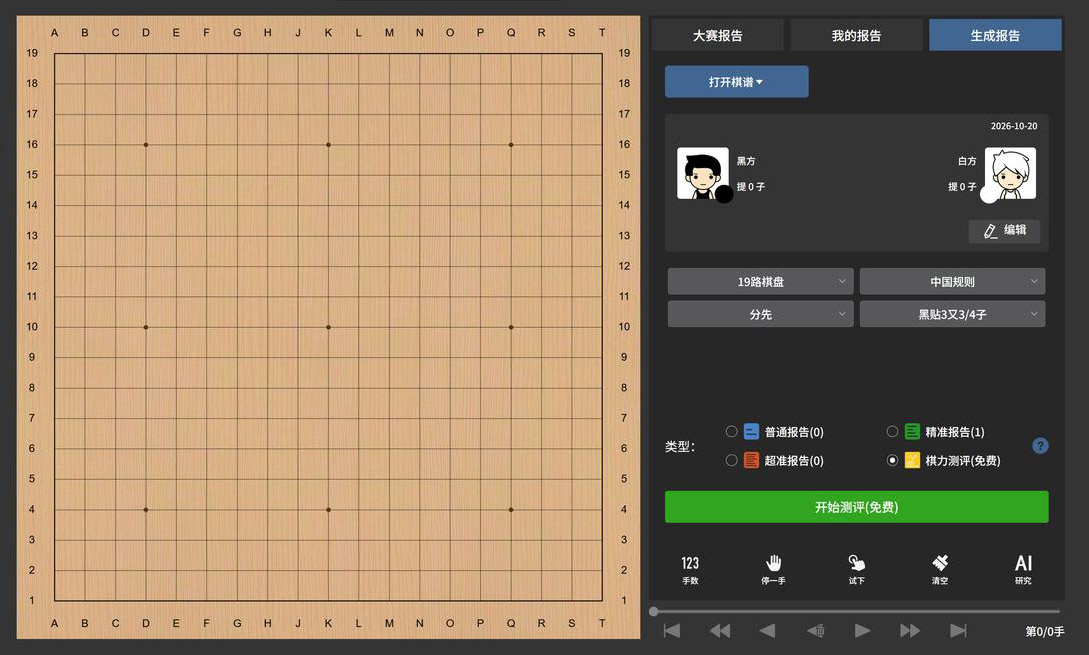Click the black player's avatar

[702, 173]
